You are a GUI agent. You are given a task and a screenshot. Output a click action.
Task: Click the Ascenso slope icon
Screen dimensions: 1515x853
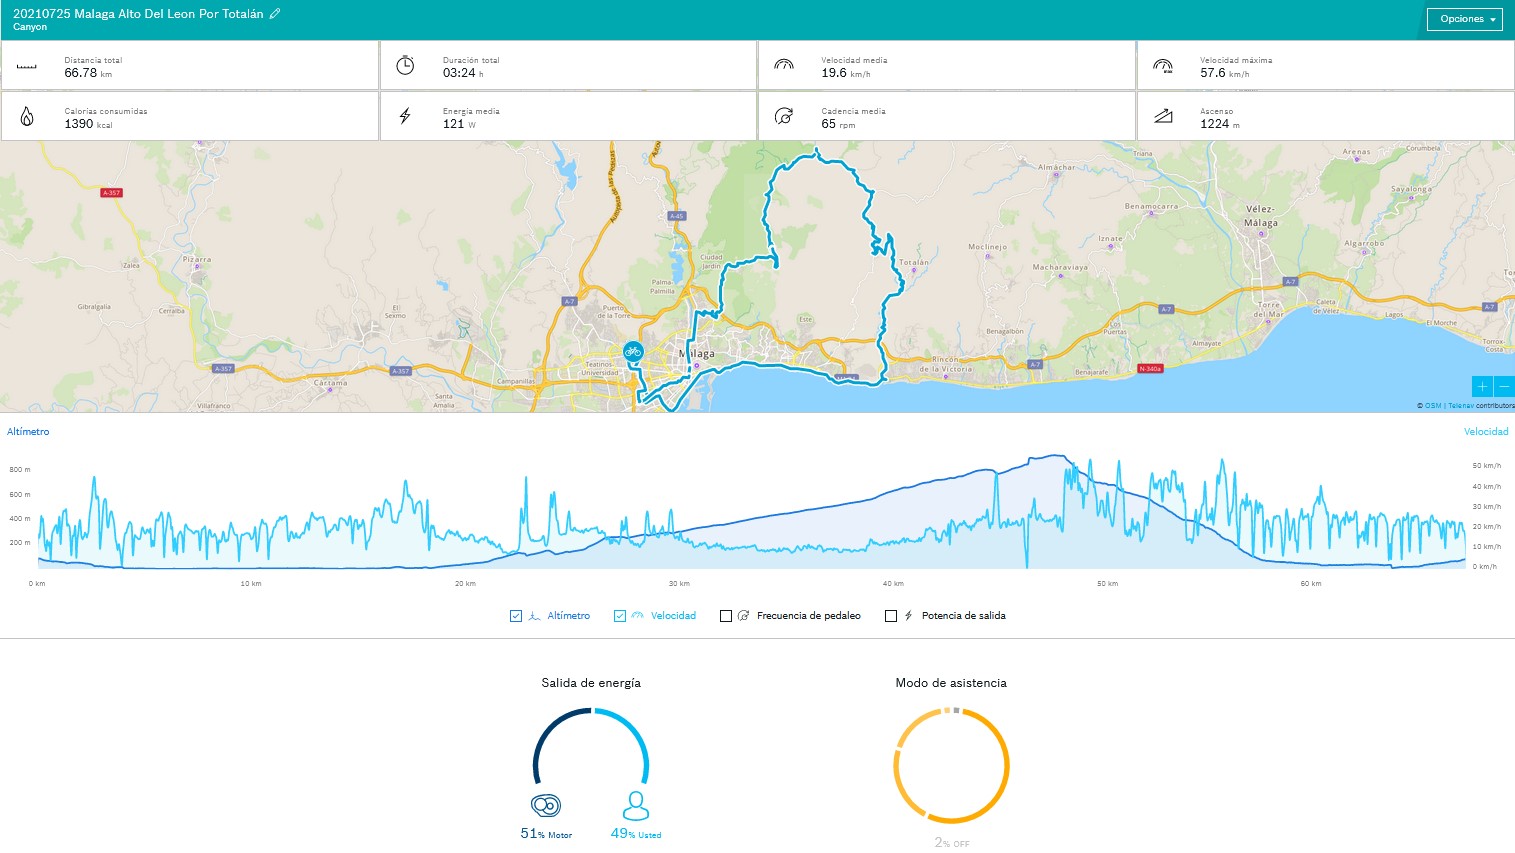click(1163, 117)
